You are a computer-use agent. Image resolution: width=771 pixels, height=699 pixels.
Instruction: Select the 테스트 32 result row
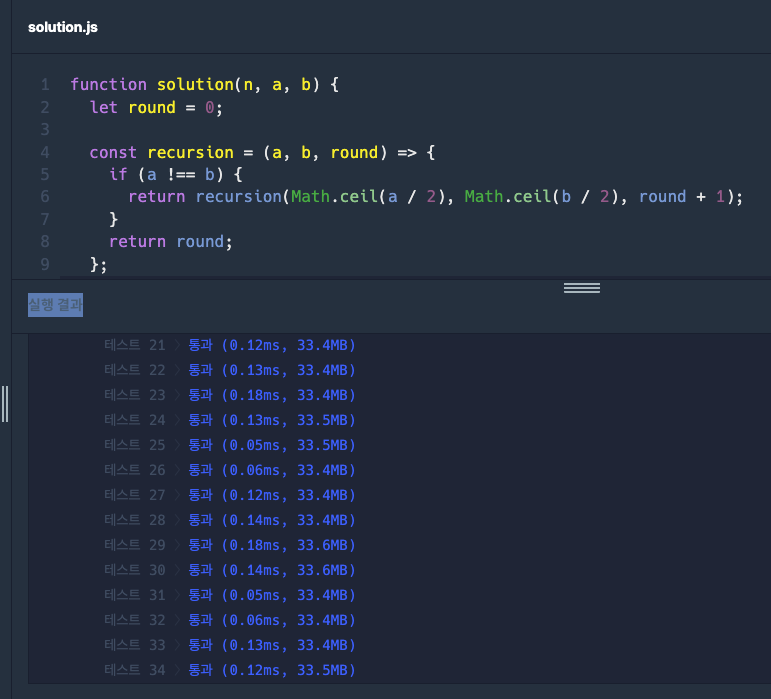click(230, 620)
